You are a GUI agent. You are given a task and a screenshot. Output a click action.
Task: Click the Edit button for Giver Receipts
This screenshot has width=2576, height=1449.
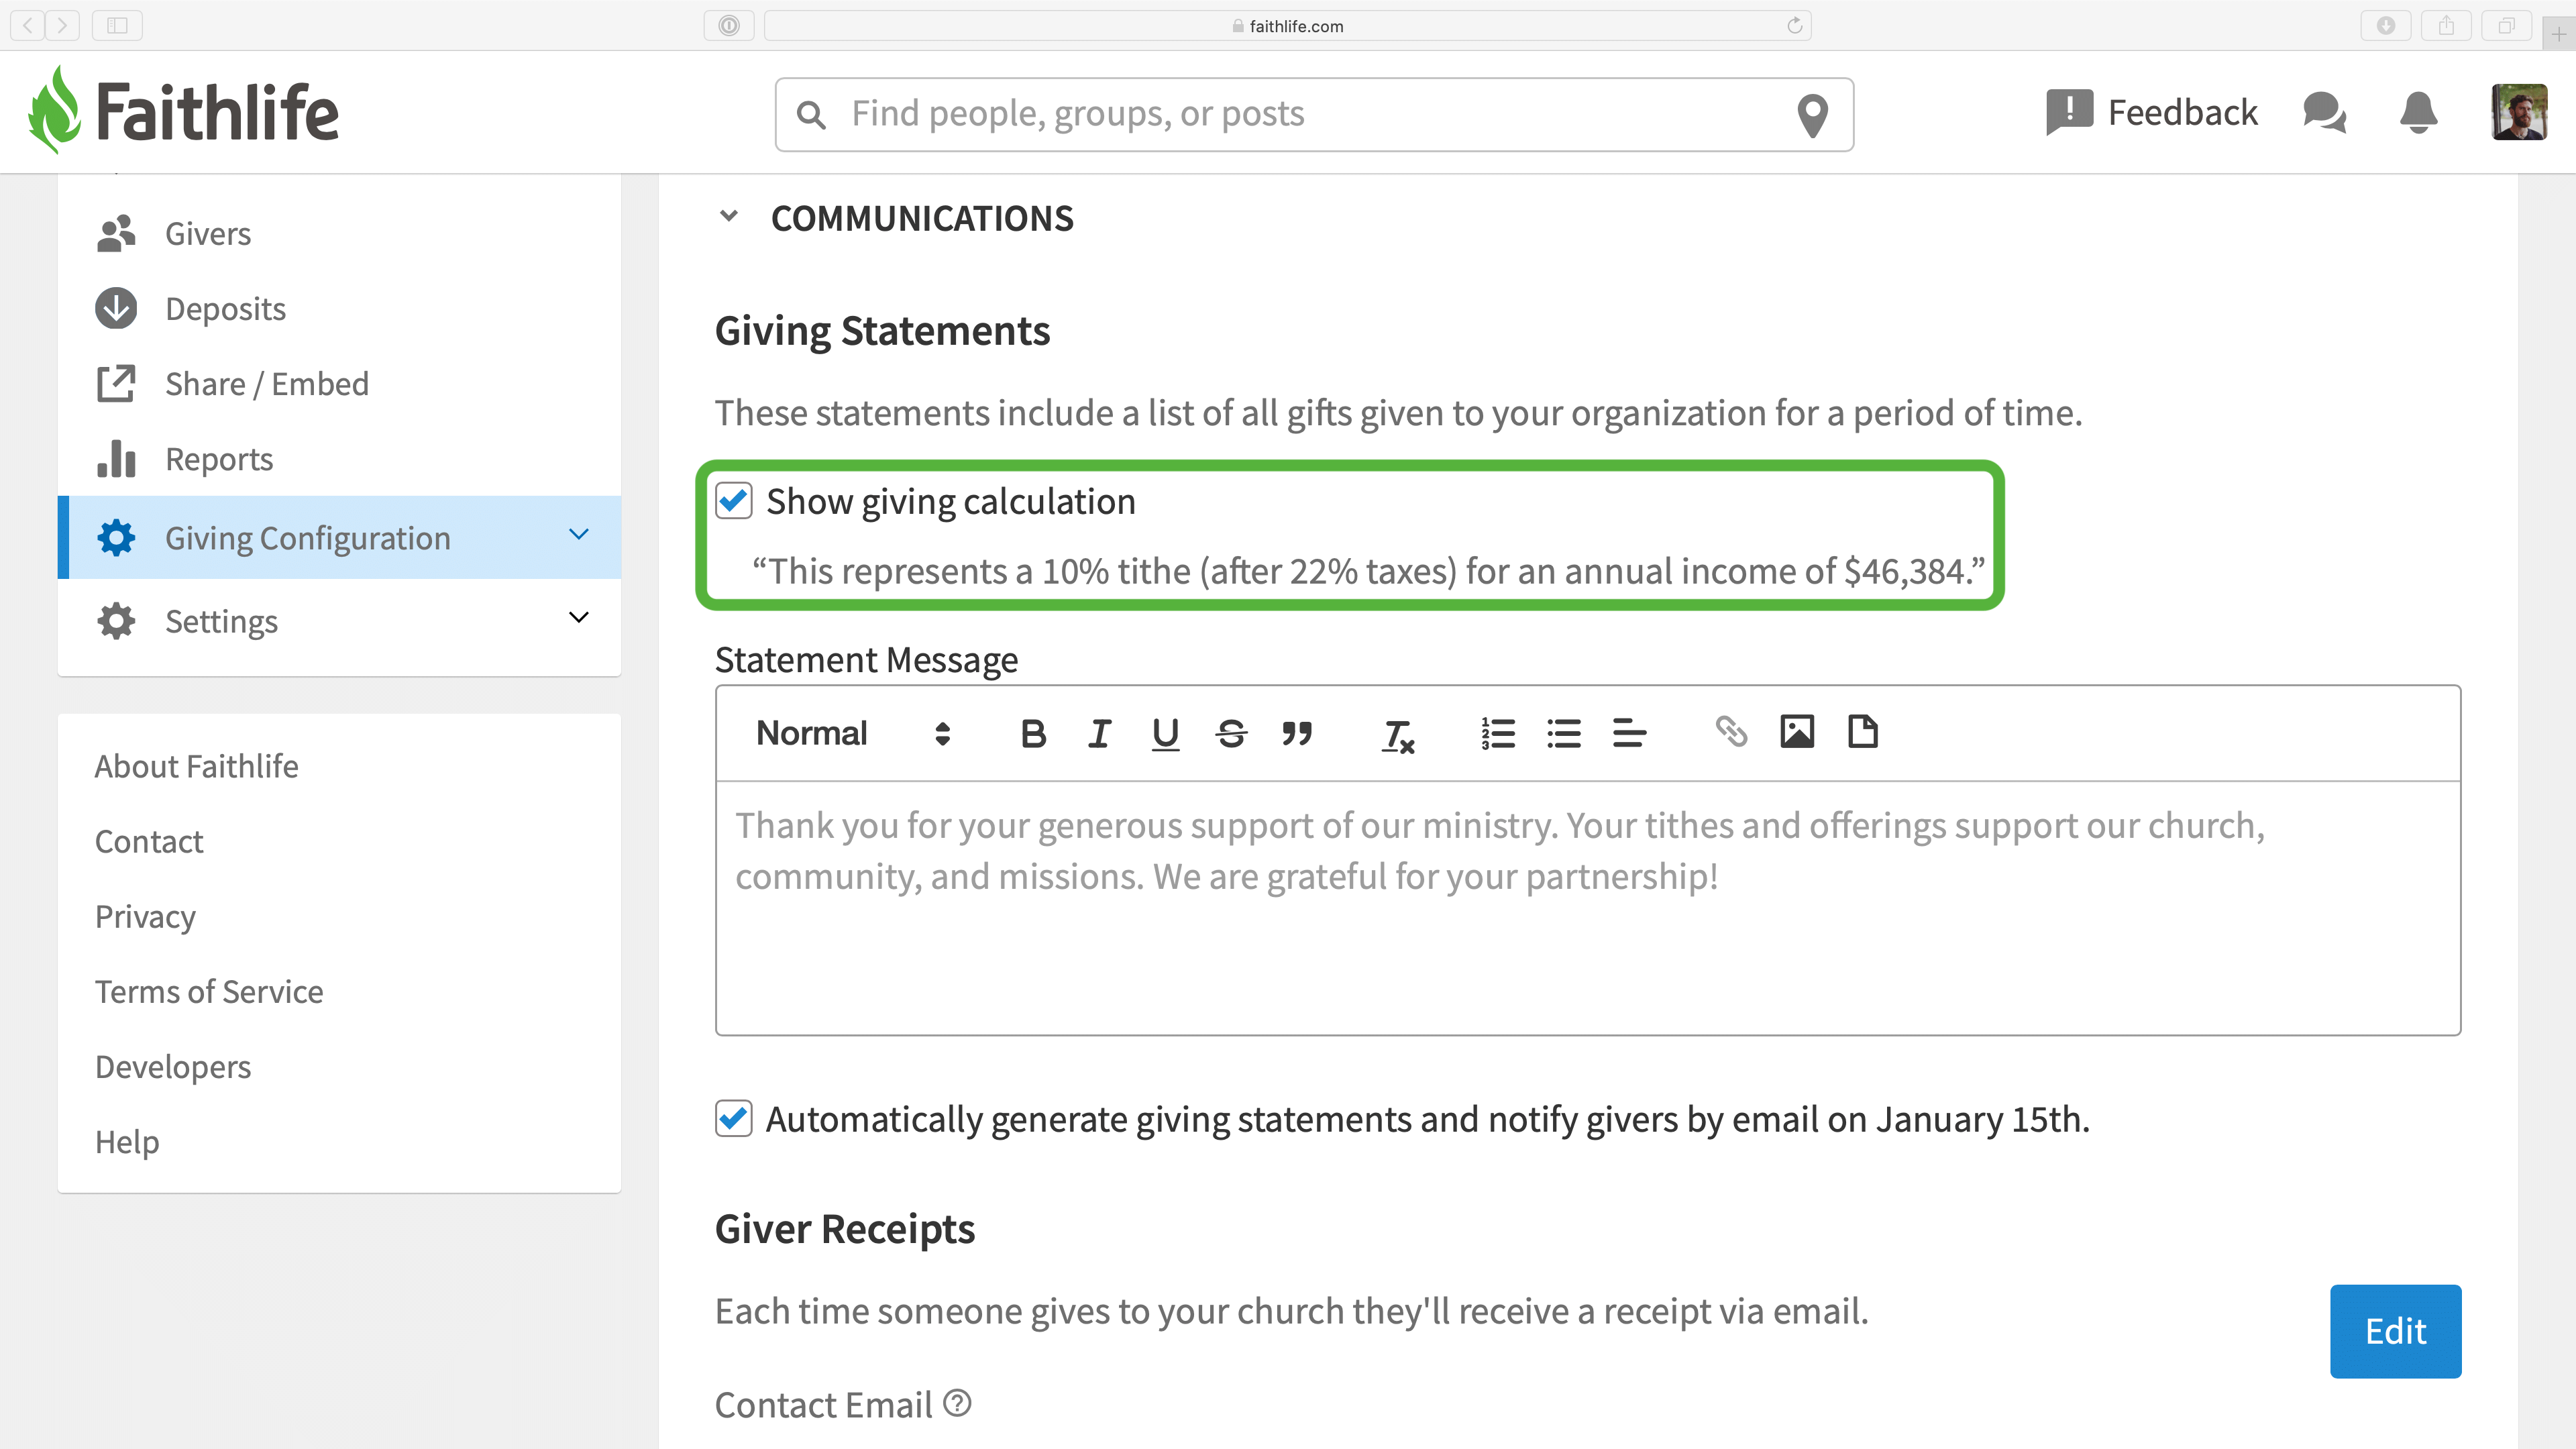pos(2395,1331)
